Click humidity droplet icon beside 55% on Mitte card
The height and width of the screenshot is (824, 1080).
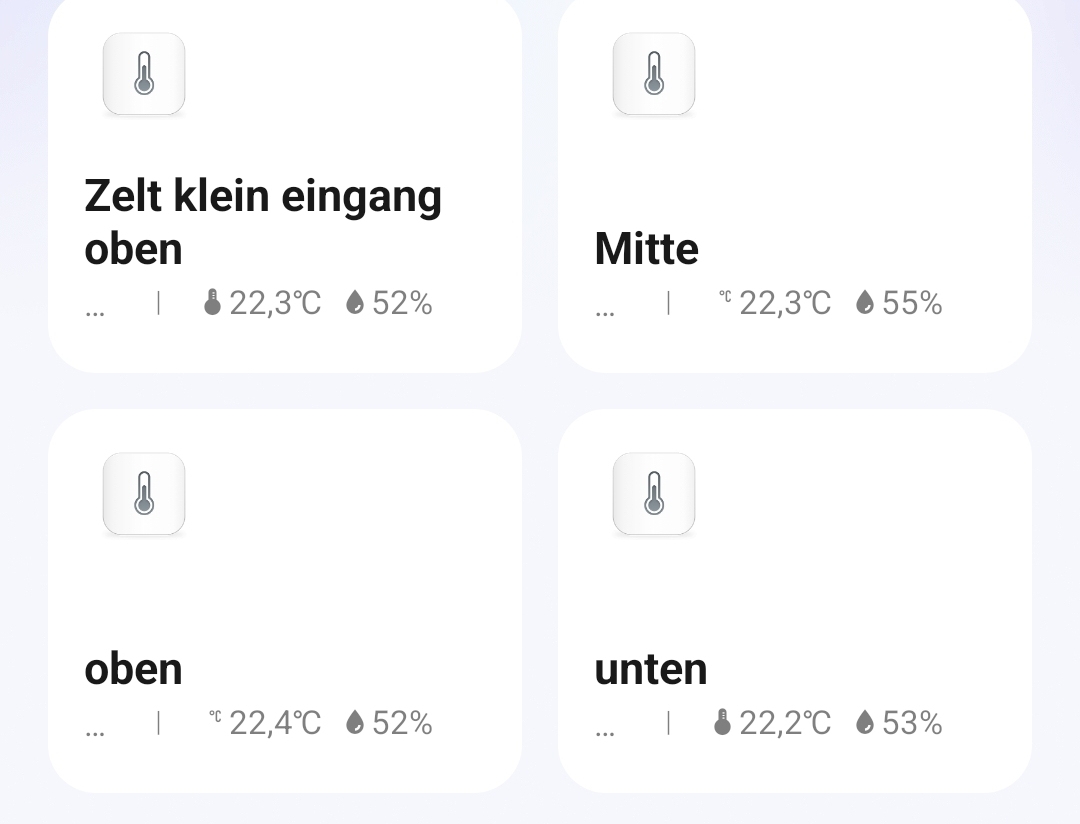864,302
